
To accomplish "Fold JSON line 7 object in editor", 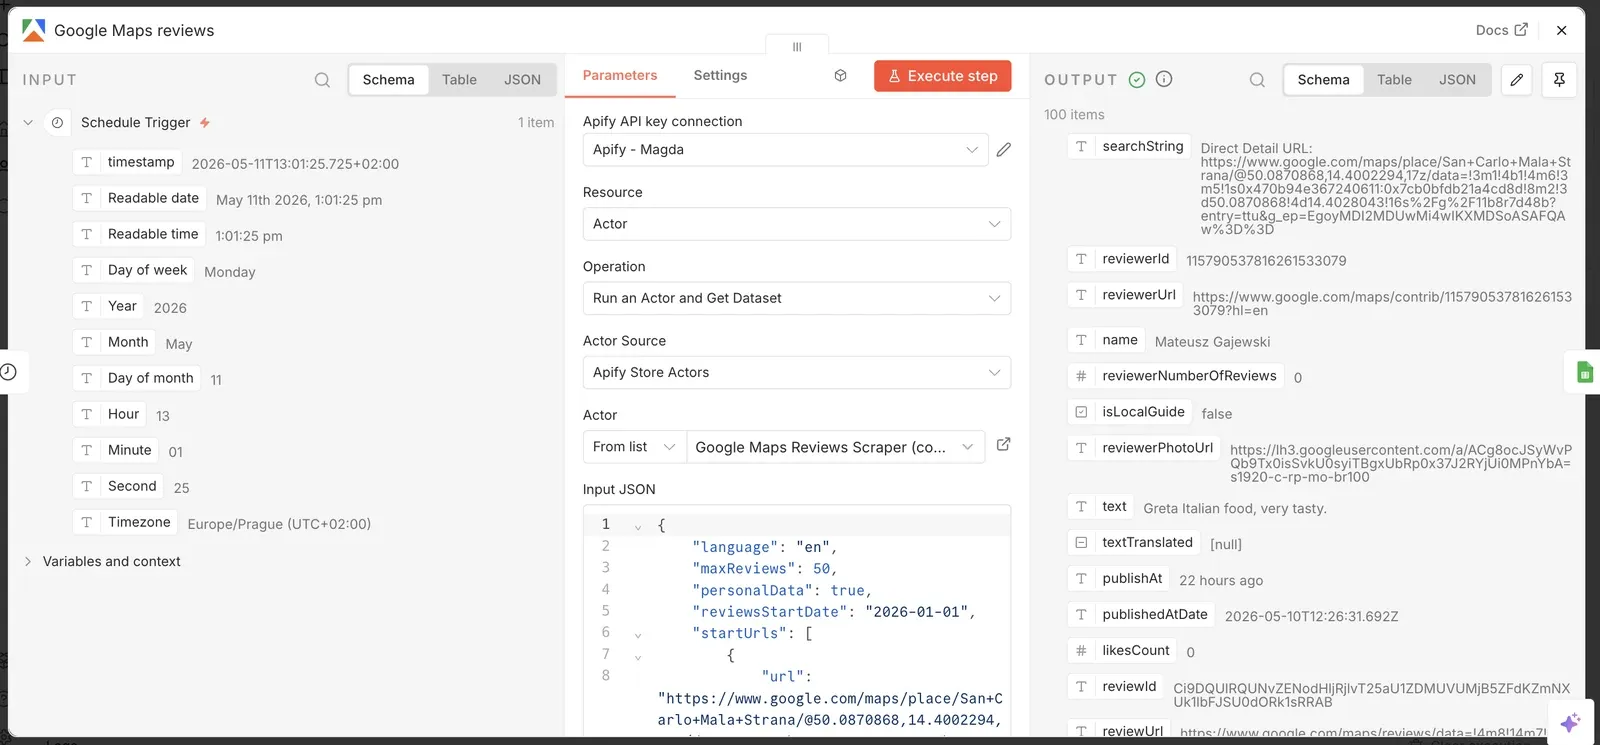I will (x=638, y=656).
